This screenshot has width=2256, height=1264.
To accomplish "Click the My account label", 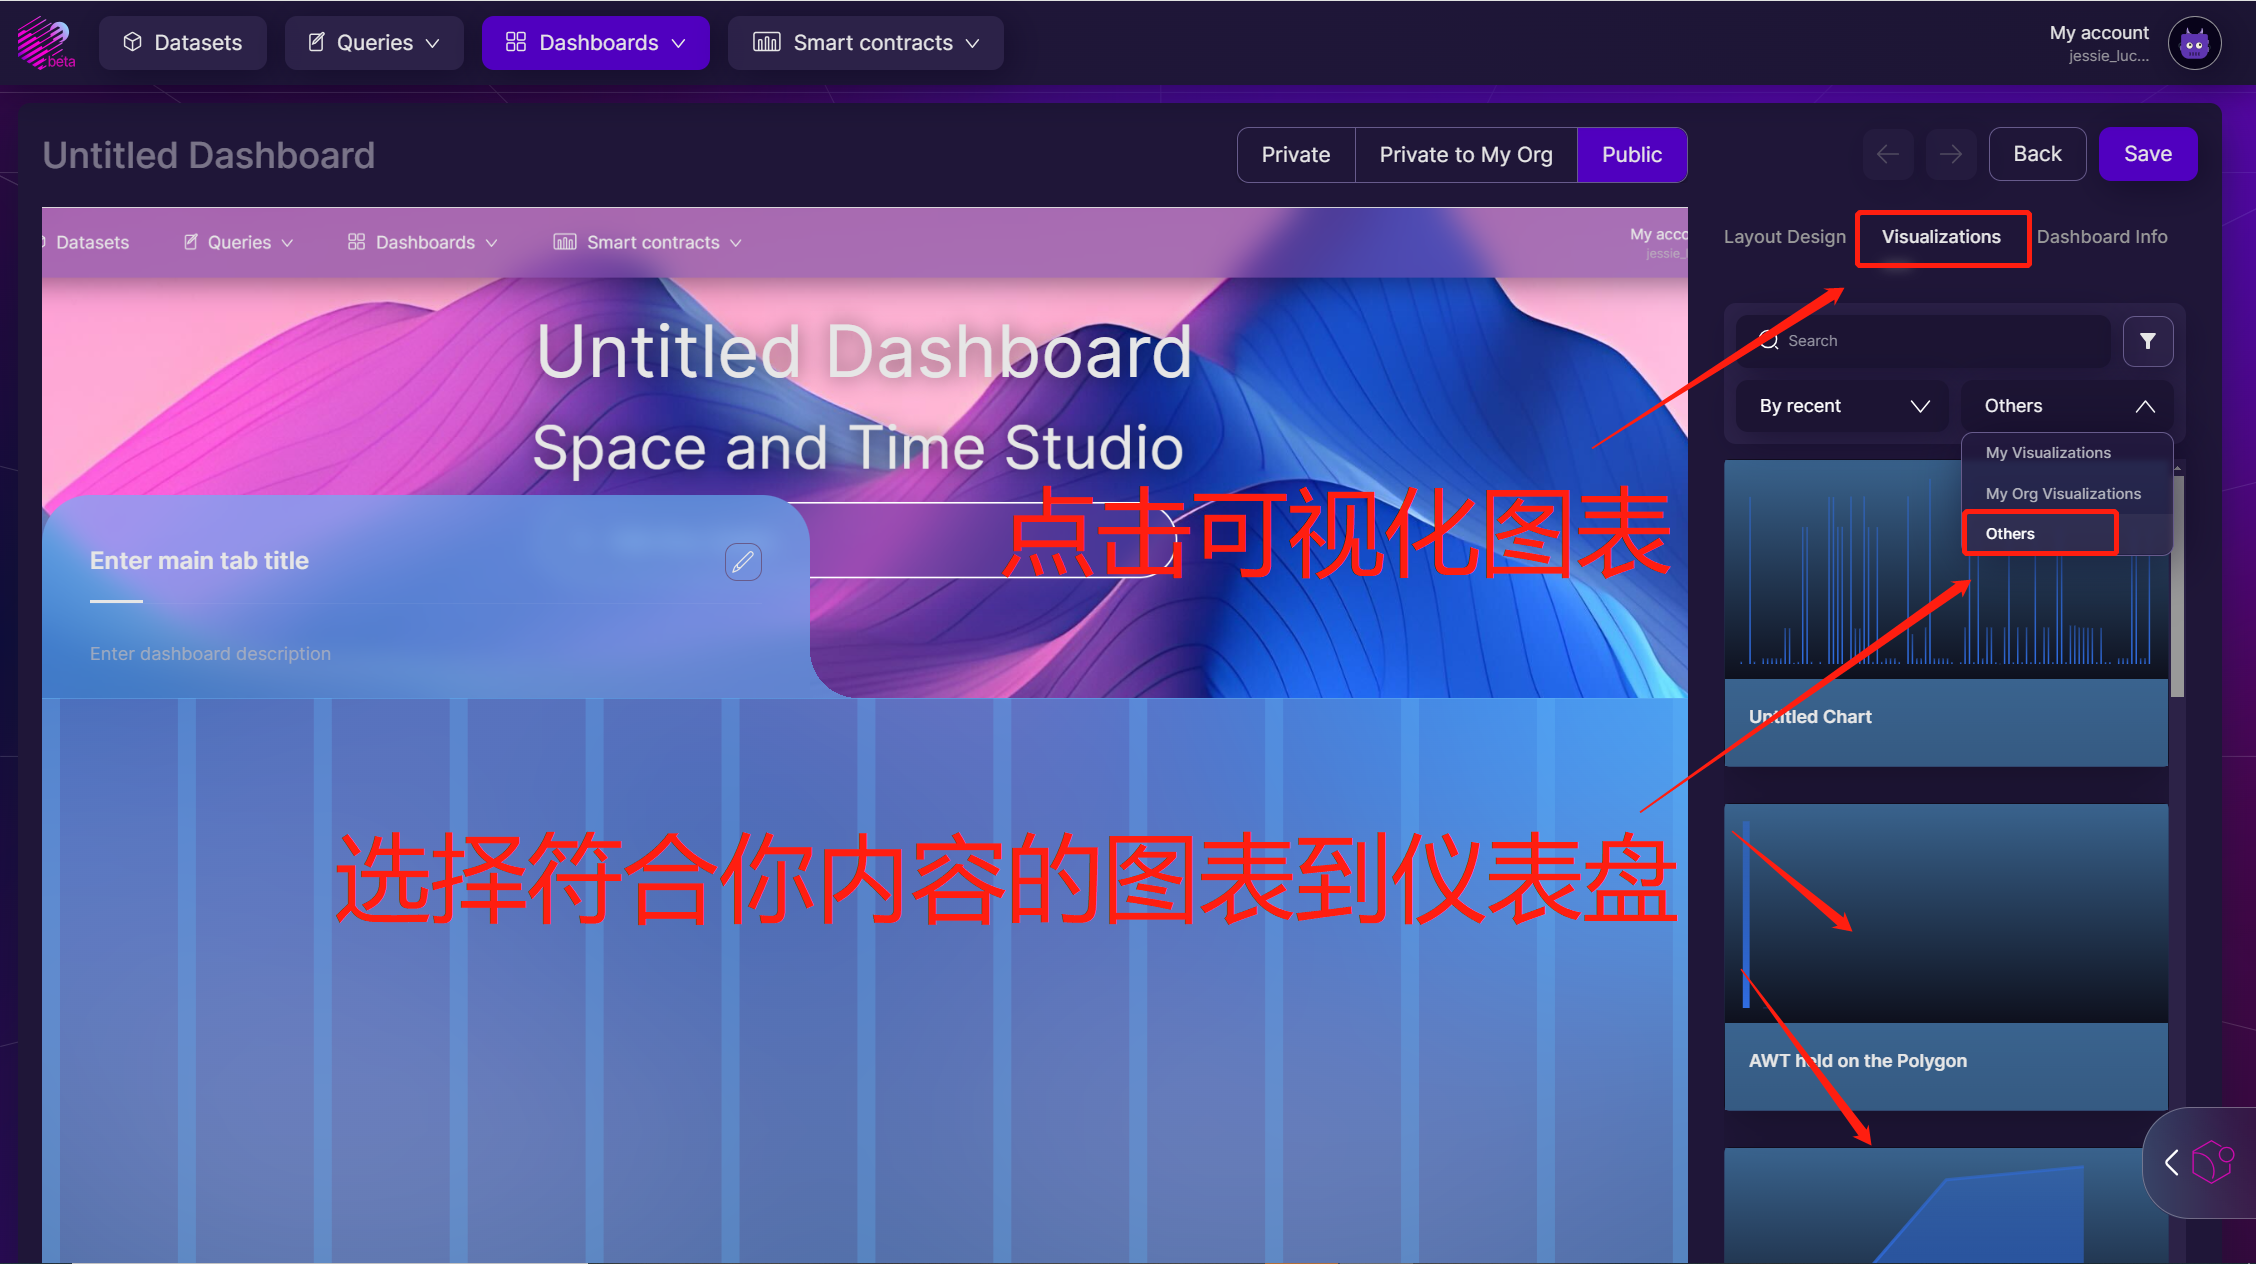I will [2099, 33].
